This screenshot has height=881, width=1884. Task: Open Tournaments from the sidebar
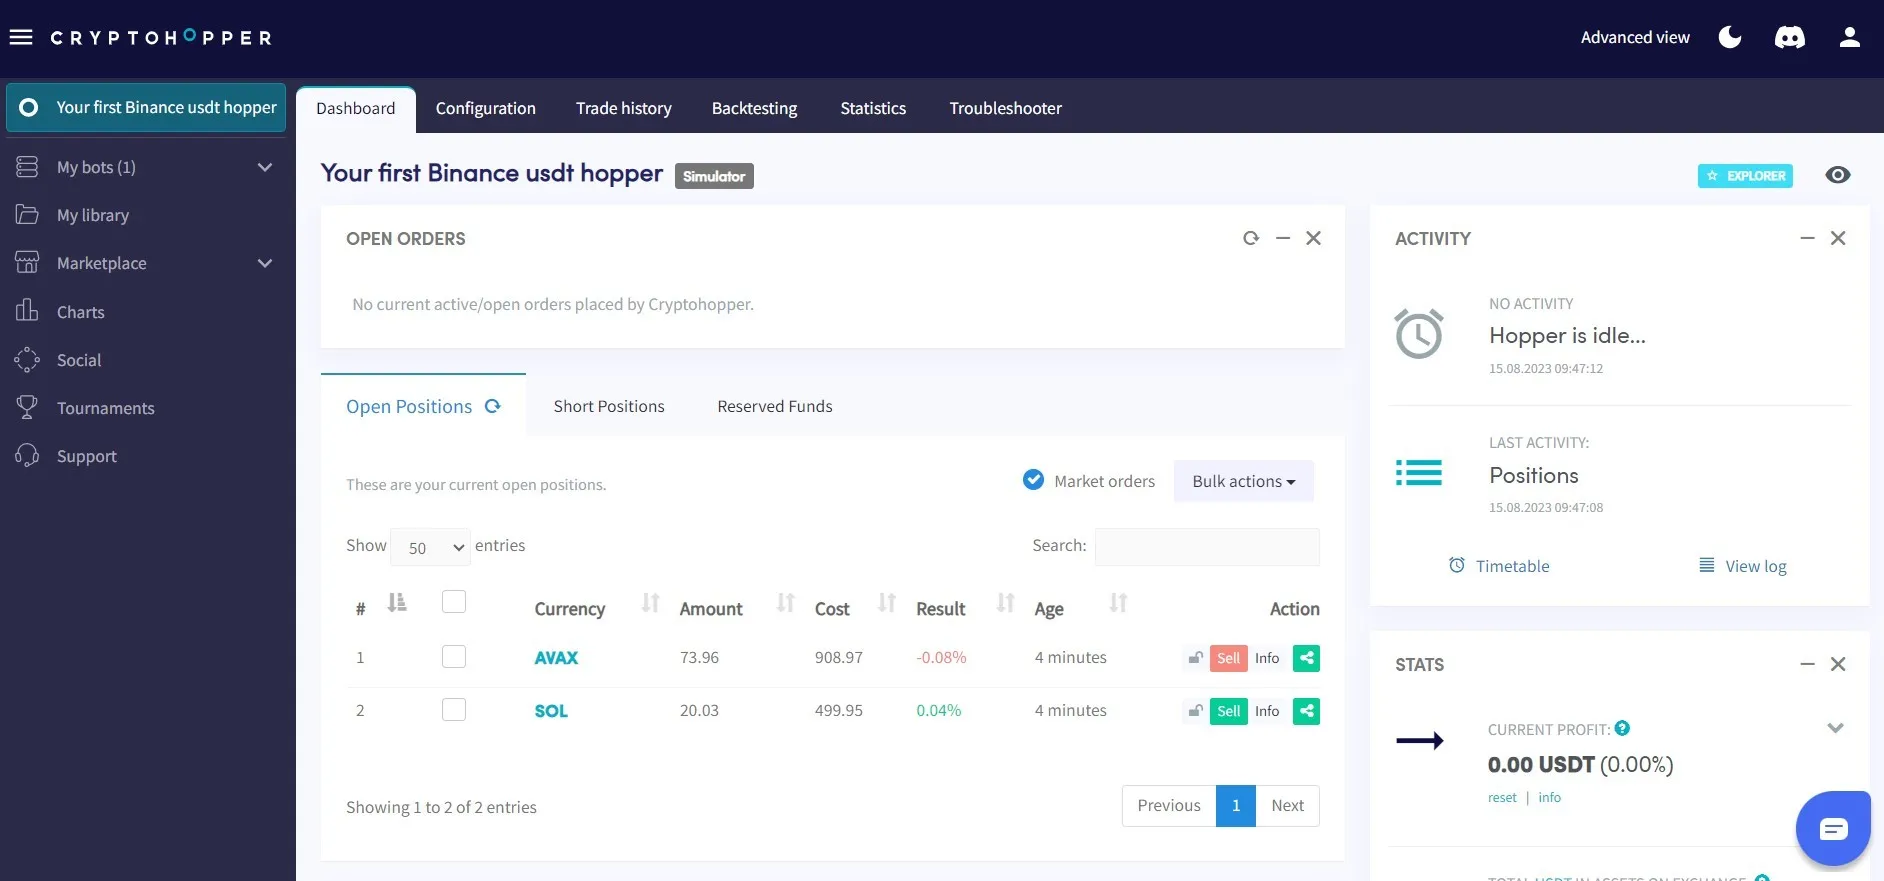pos(106,408)
